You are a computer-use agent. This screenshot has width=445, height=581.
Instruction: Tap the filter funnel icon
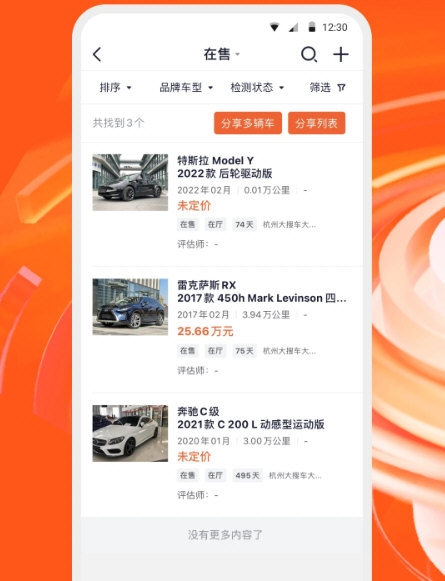[x=341, y=87]
